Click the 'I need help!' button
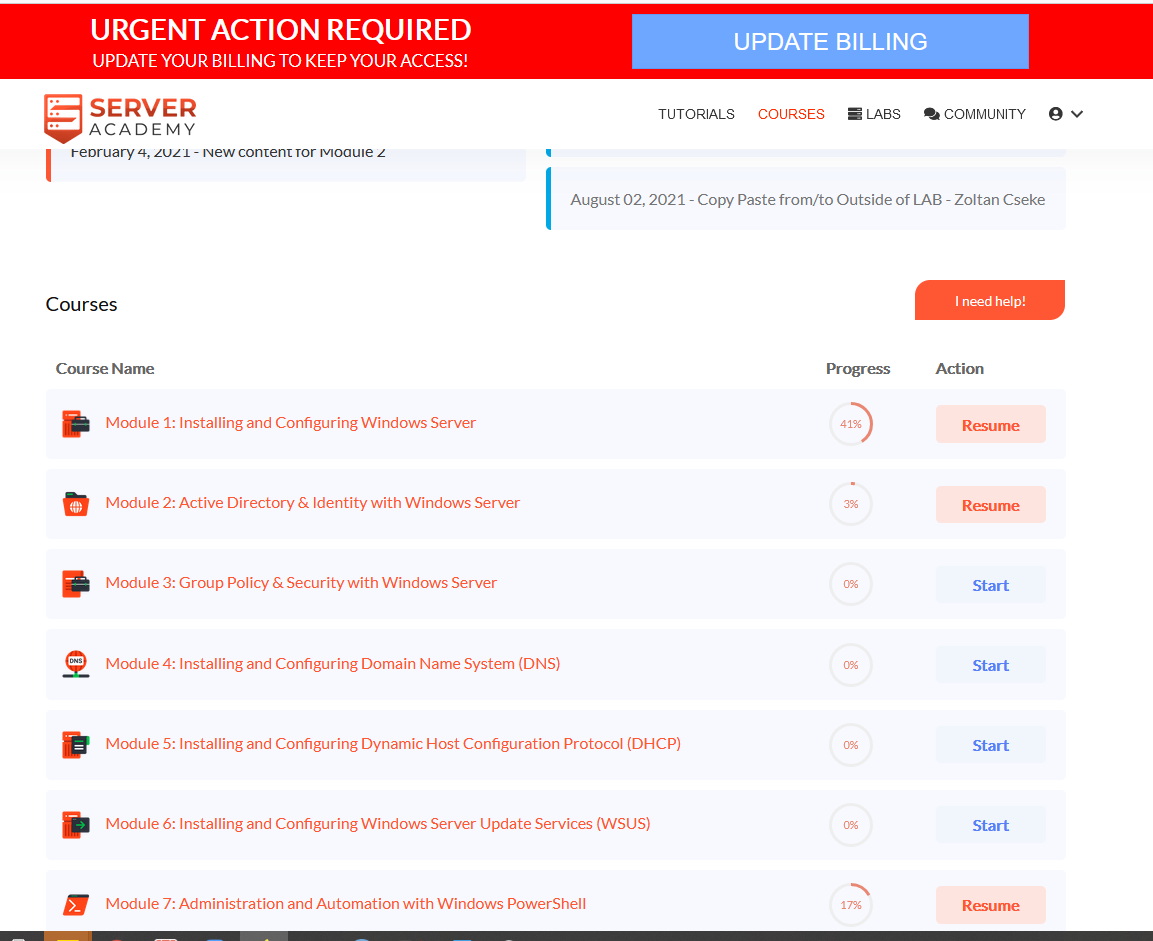1153x941 pixels. 989,301
